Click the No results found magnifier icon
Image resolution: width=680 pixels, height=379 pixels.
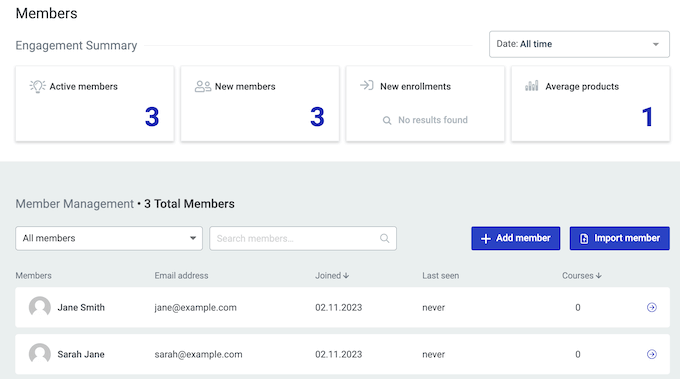click(x=387, y=120)
